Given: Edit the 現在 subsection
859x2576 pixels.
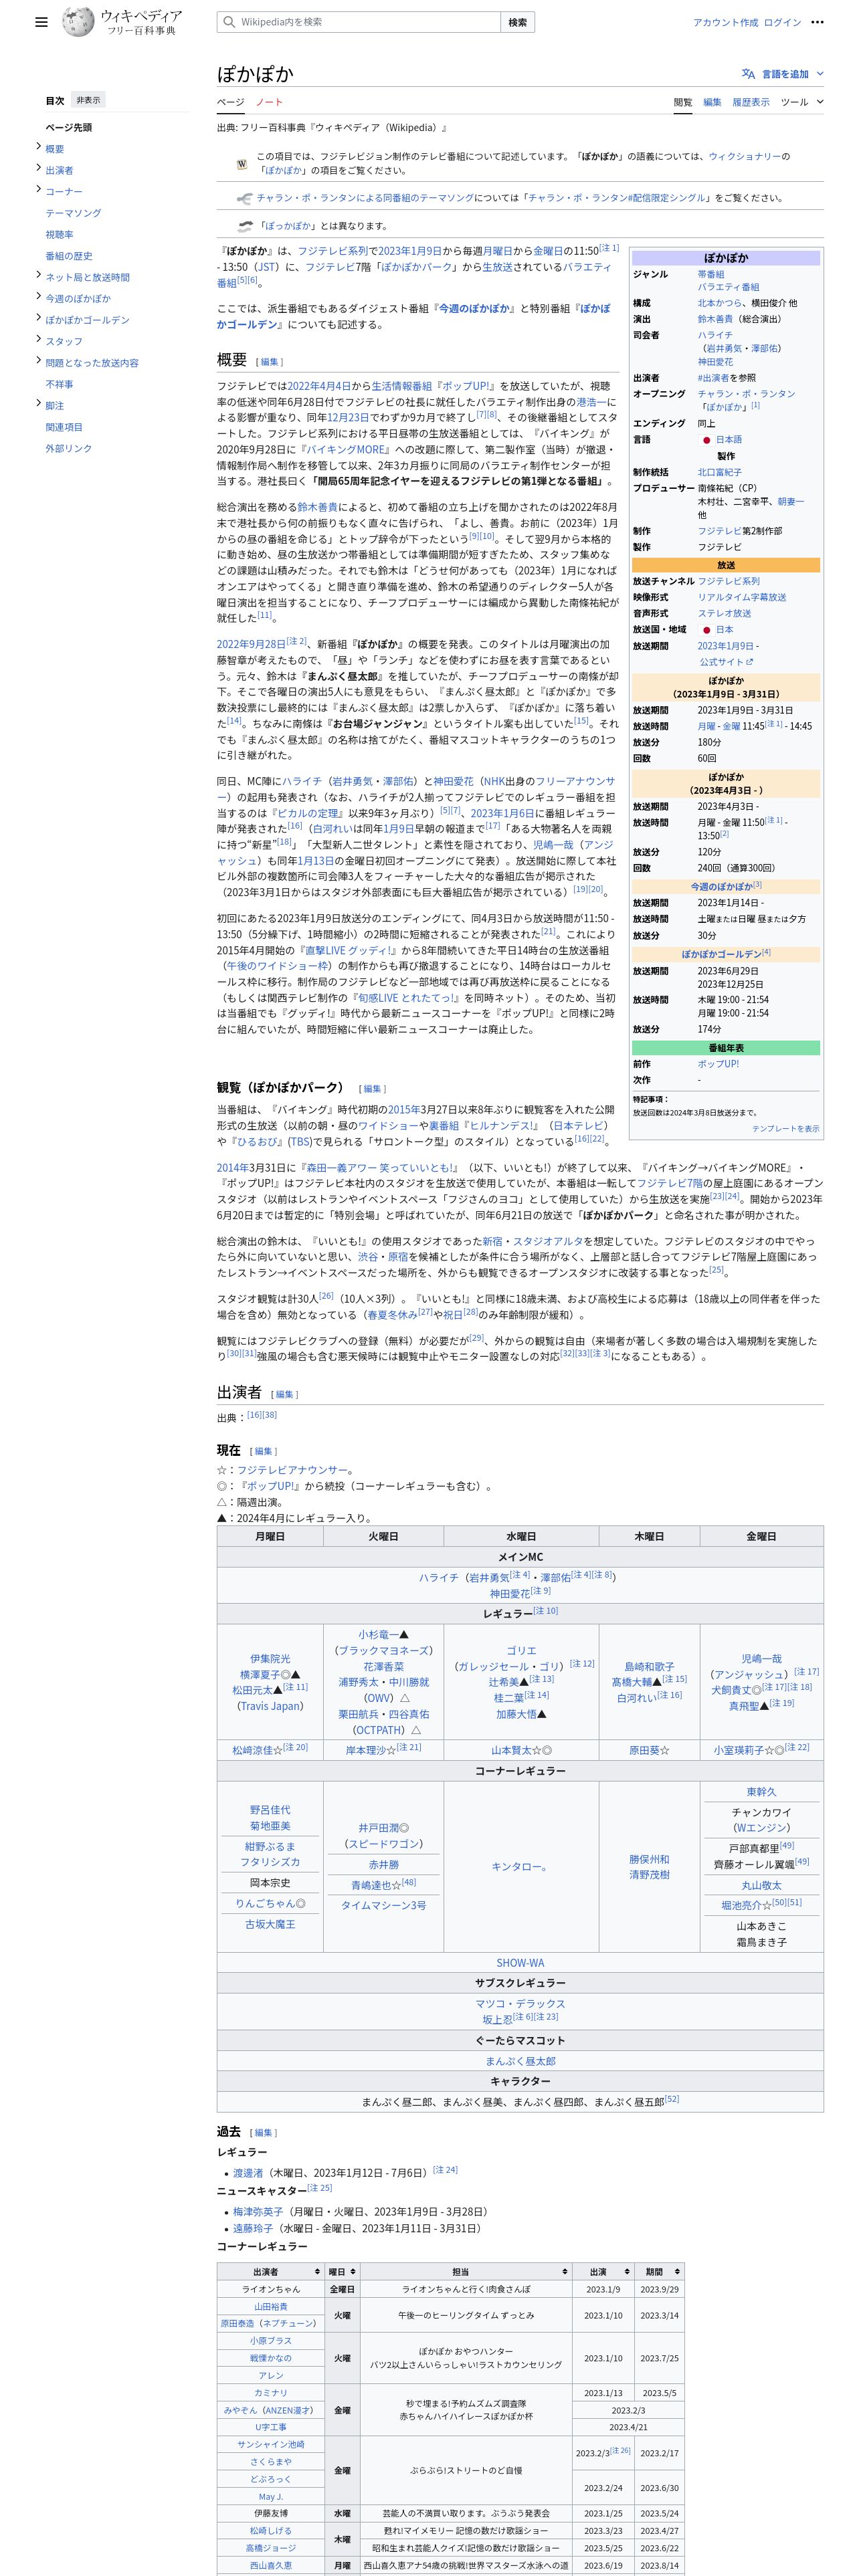Looking at the screenshot, I should pos(264,1451).
